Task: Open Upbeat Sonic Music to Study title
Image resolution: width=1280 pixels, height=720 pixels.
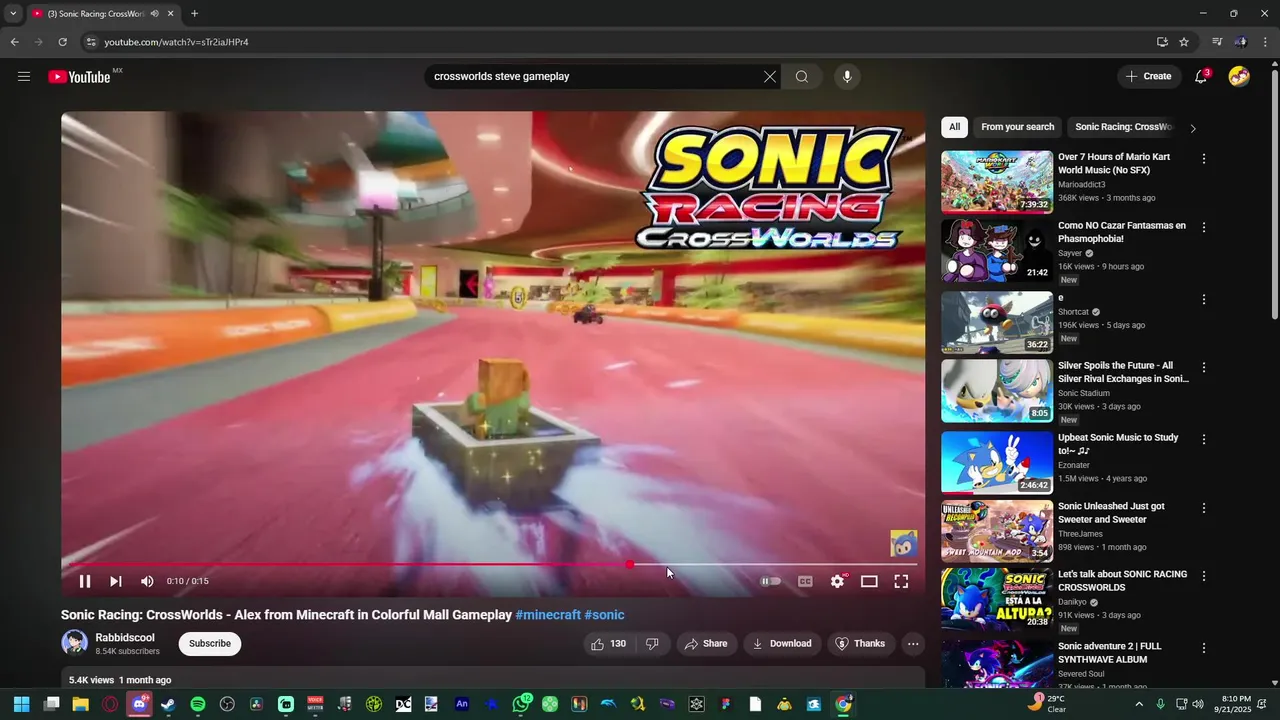Action: pos(1118,444)
